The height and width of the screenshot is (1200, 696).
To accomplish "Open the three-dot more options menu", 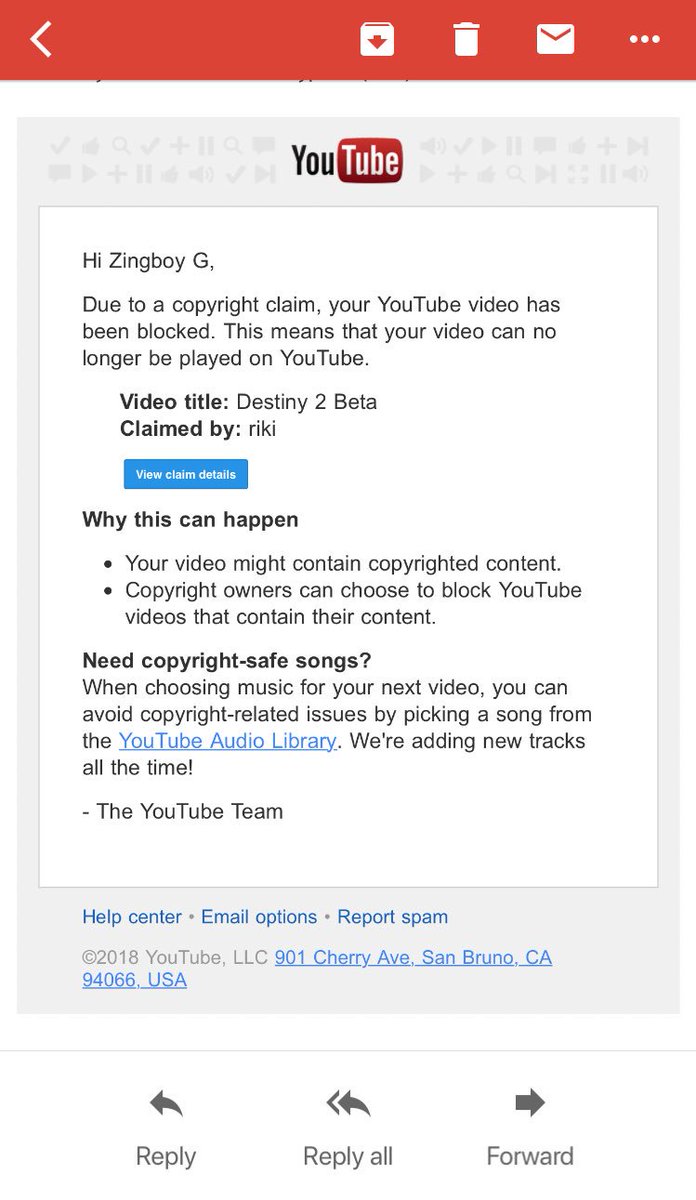I will (x=645, y=39).
